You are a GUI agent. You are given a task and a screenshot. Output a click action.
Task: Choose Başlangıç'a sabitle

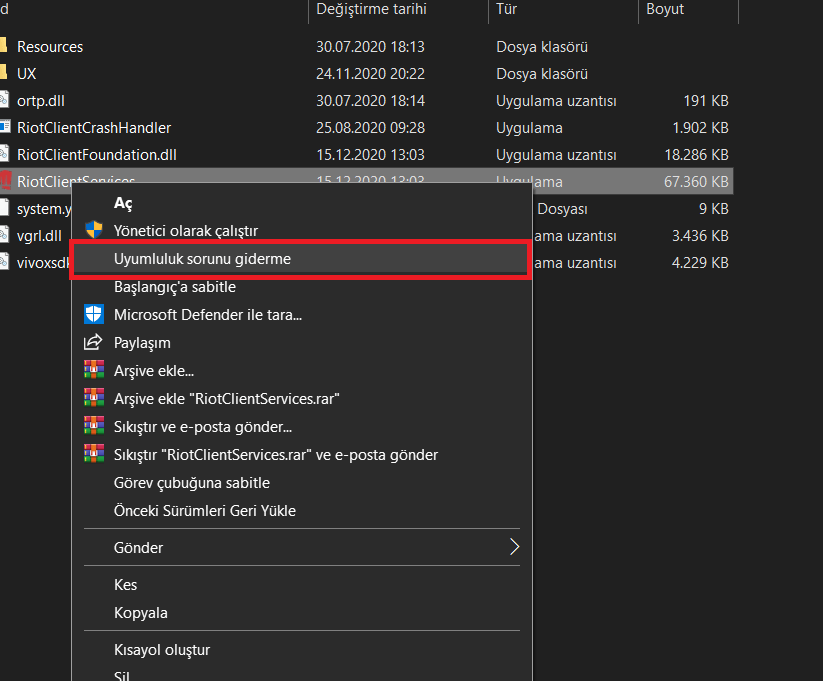175,287
